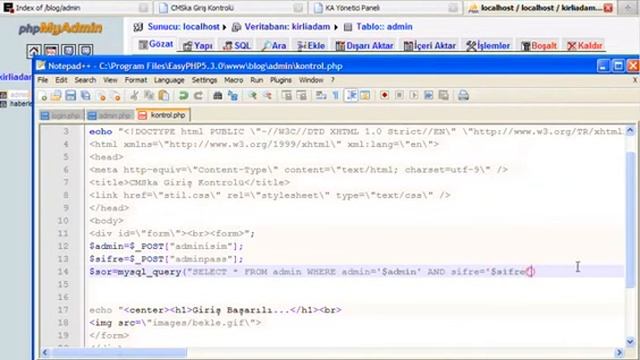The image size is (640, 360).
Task: Click the editor vertical scrollbar down arrow
Action: click(x=630, y=342)
